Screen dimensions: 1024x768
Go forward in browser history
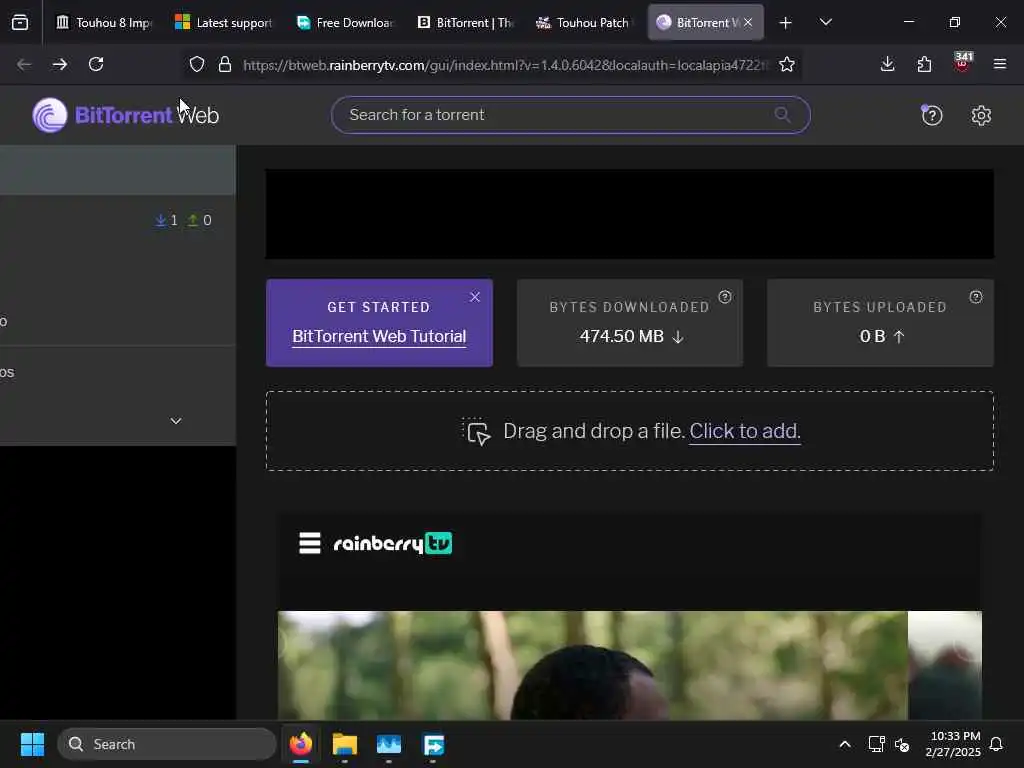coord(60,64)
